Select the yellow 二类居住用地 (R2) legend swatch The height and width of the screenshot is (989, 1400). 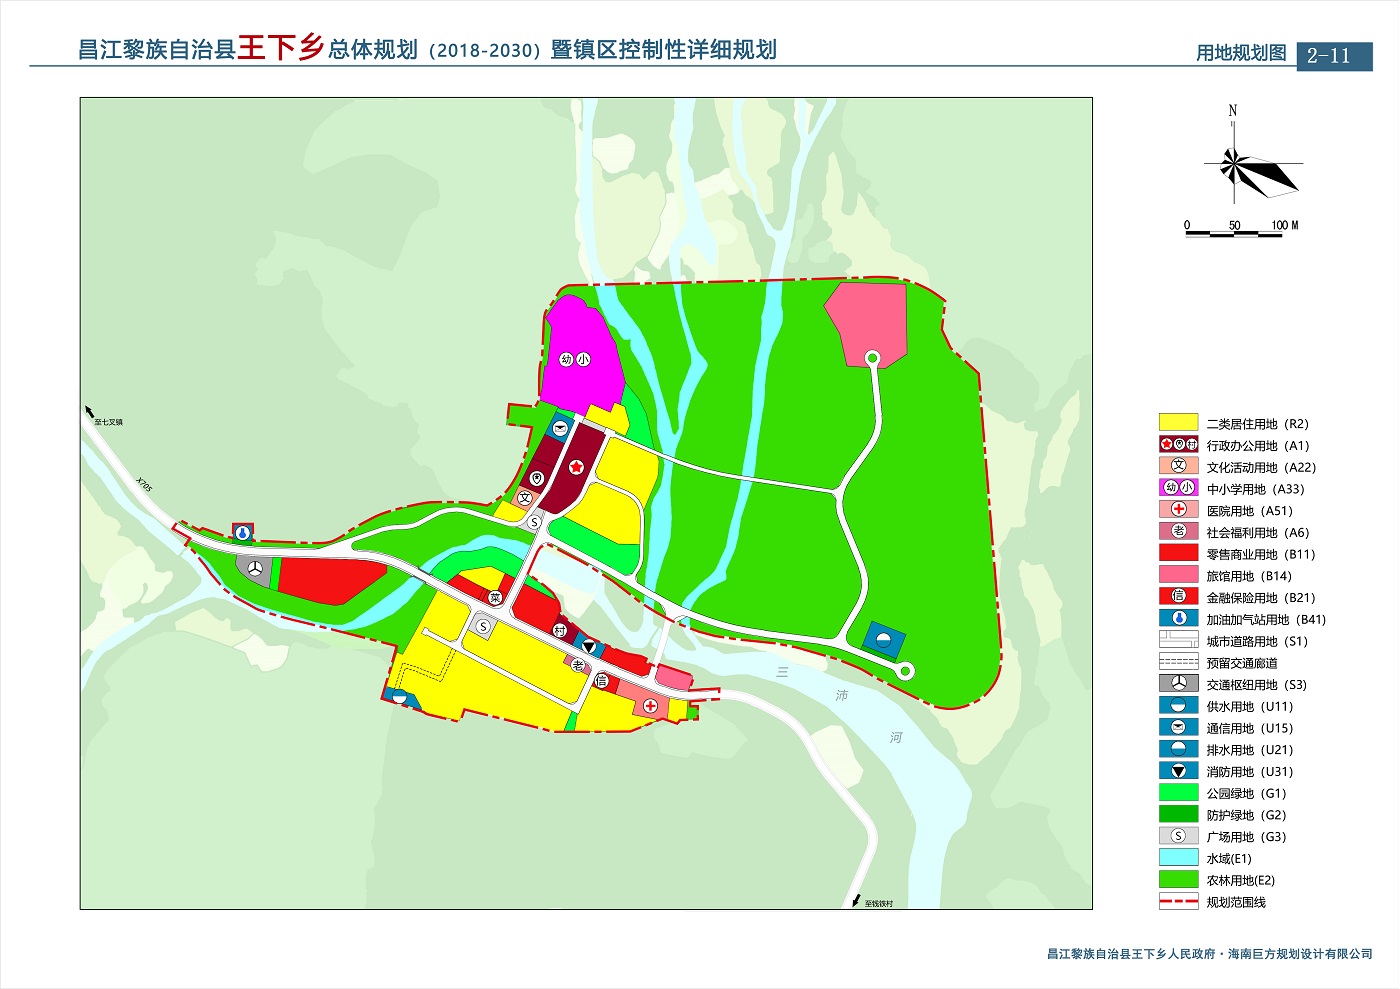point(1178,423)
